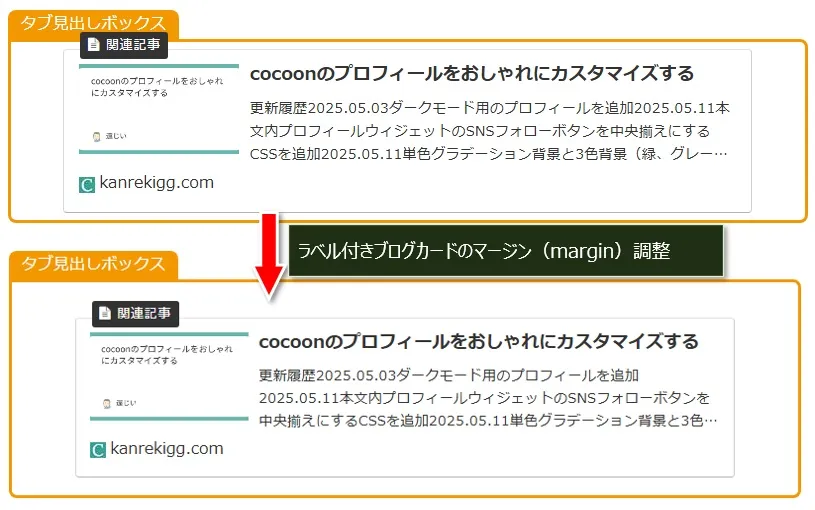
Task: Click the author avatar in the upper thumbnail
Action: [x=96, y=136]
